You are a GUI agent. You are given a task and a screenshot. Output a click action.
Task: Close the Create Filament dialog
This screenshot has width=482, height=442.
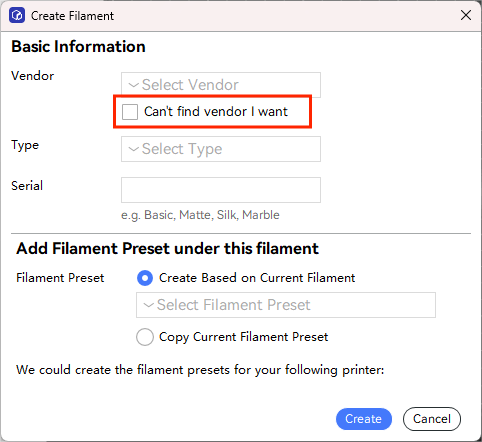466,15
